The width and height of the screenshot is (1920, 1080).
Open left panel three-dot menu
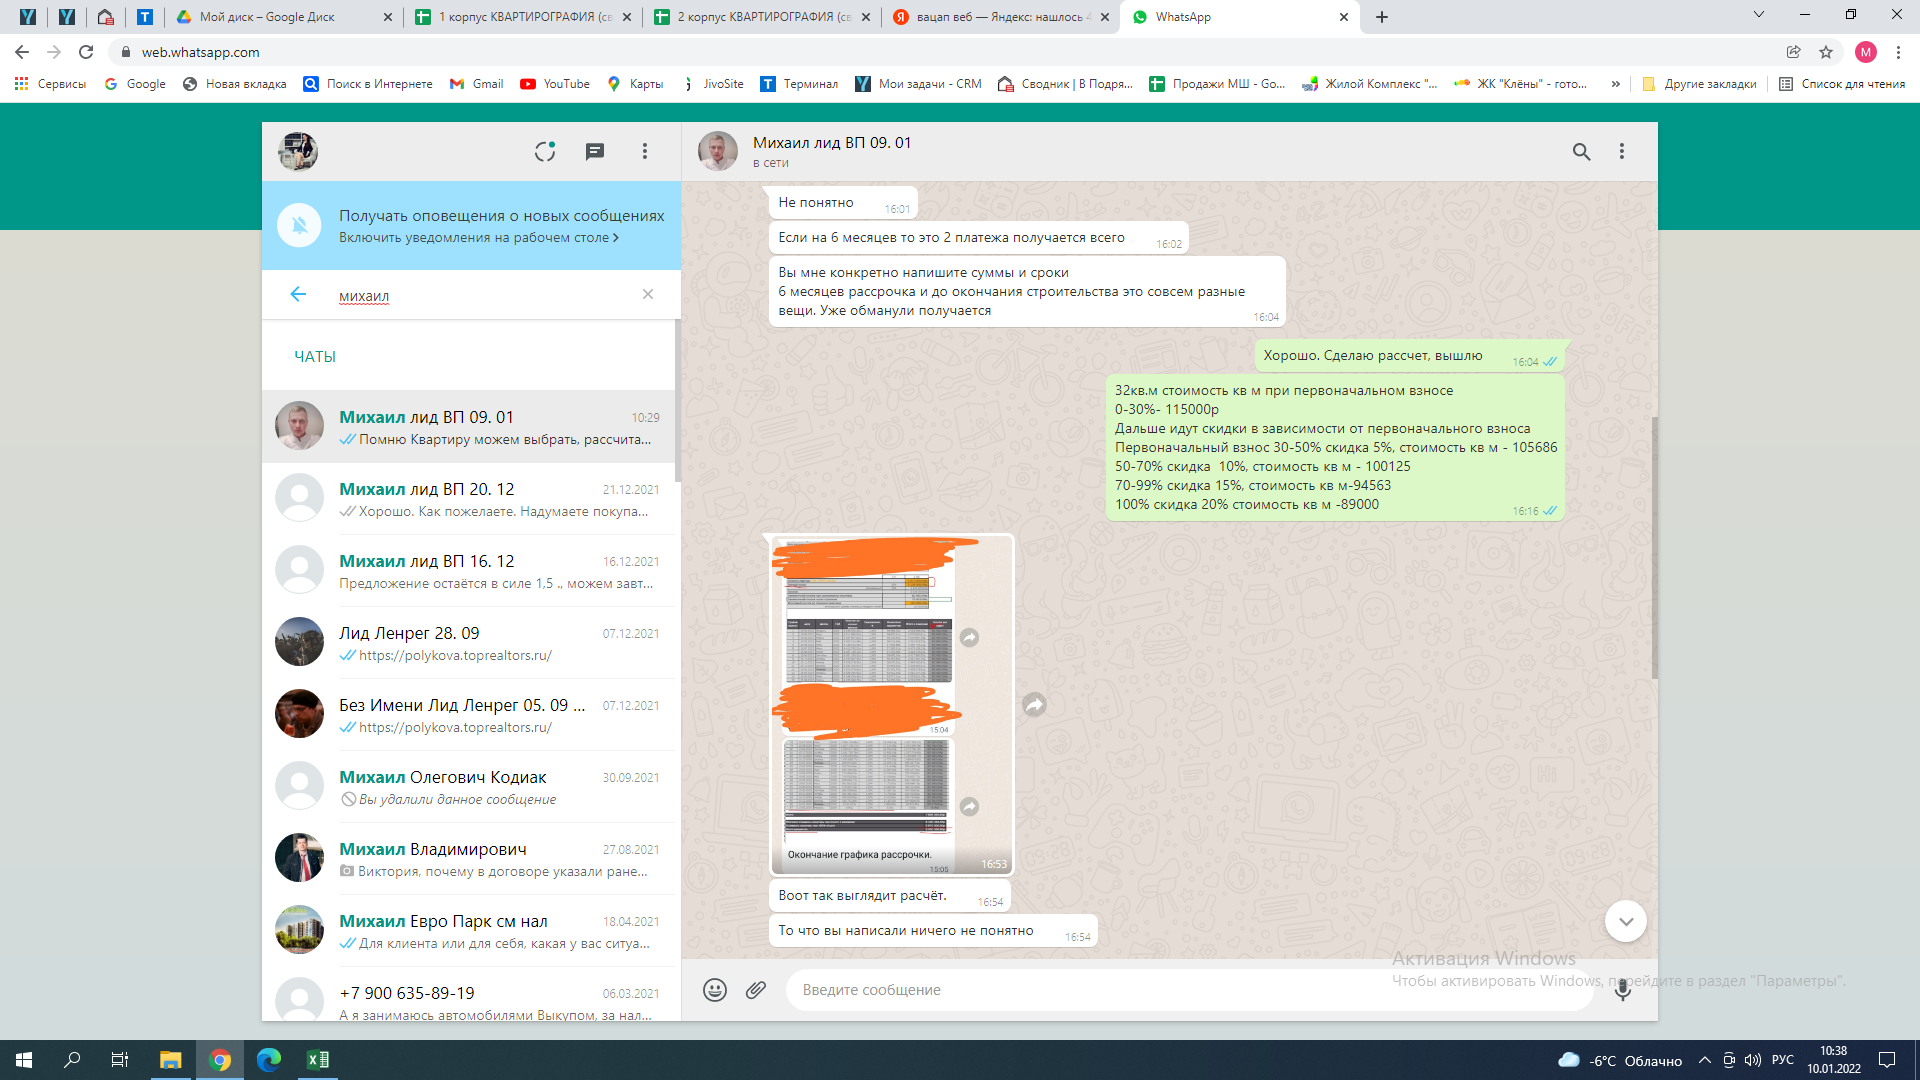[x=645, y=151]
